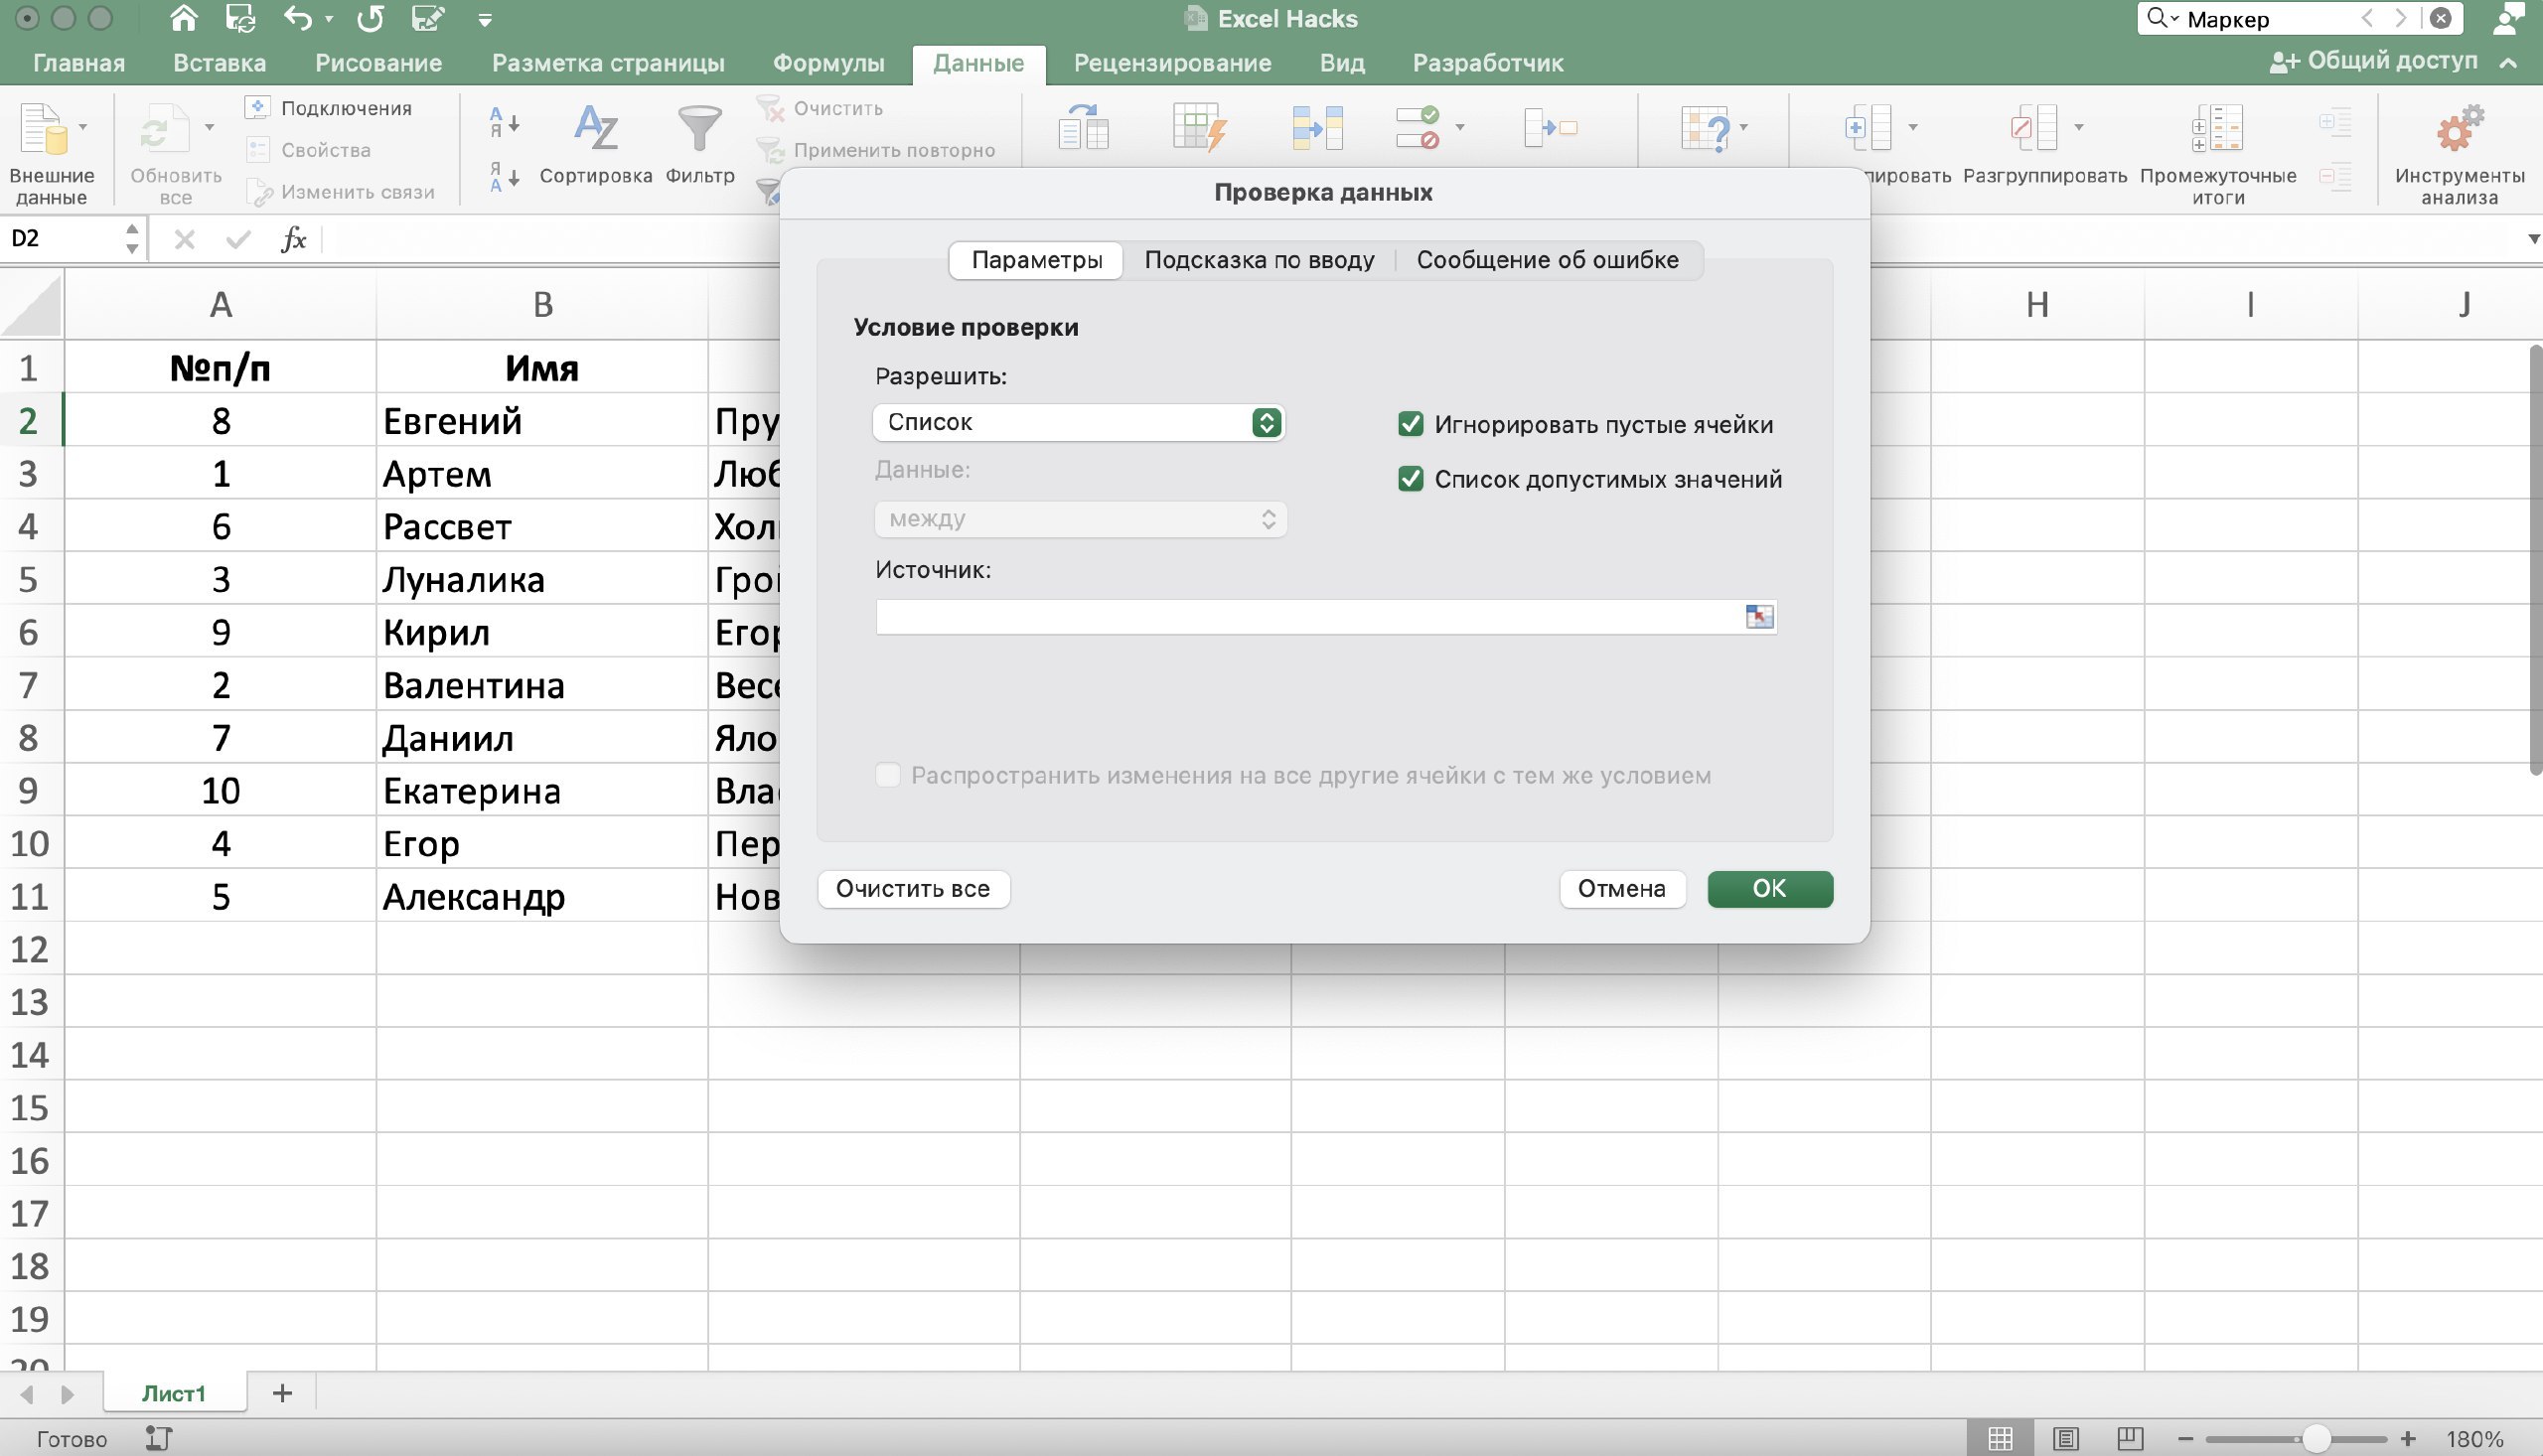Click the Сортировка sort icon
2543x1456 pixels.
coord(596,128)
